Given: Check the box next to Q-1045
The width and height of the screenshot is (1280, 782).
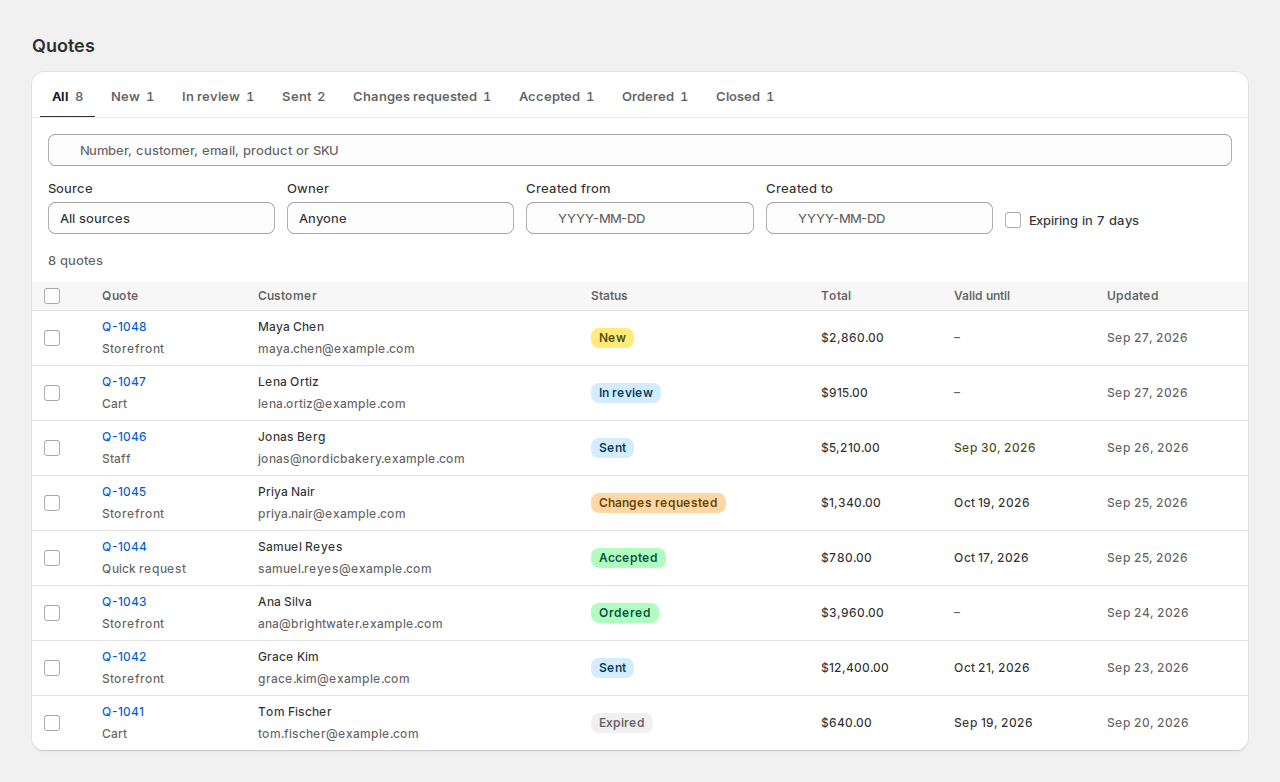Looking at the screenshot, I should pyautogui.click(x=52, y=503).
